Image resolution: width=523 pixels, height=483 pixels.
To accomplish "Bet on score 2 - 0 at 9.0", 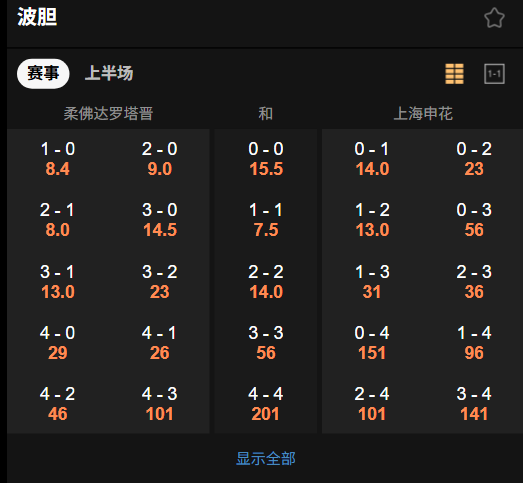I will tap(159, 159).
